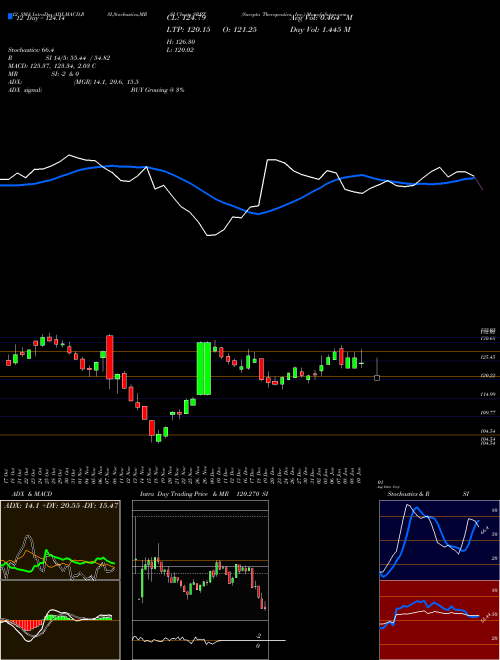Click the 'CL: 124.79' close value
The height and width of the screenshot is (660, 500).
pyautogui.click(x=186, y=18)
